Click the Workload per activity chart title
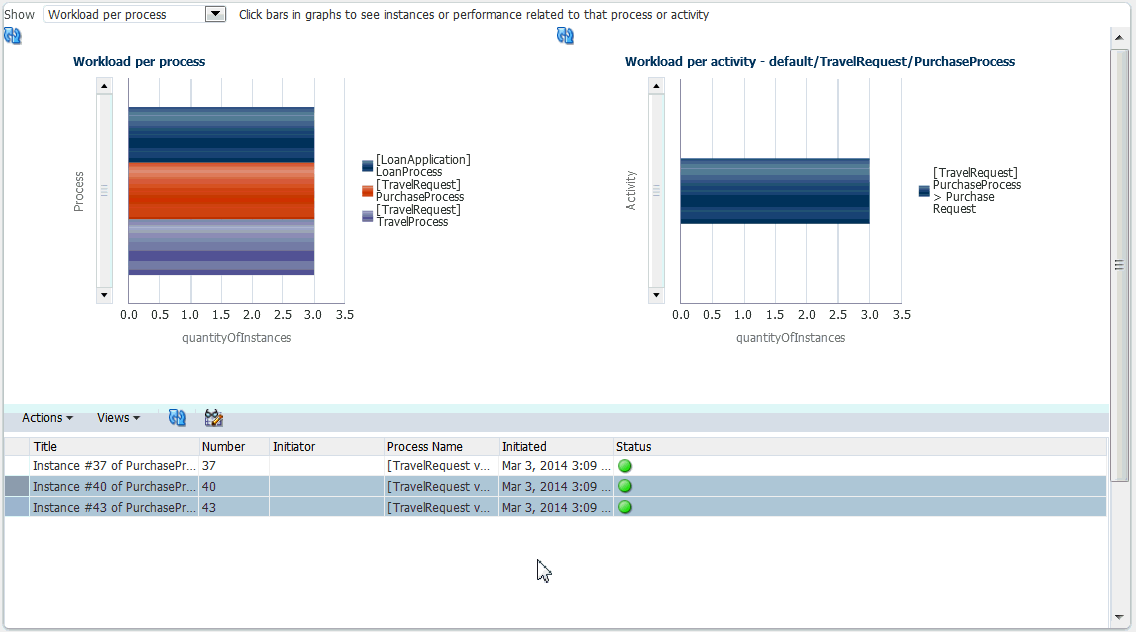1136x632 pixels. point(820,62)
